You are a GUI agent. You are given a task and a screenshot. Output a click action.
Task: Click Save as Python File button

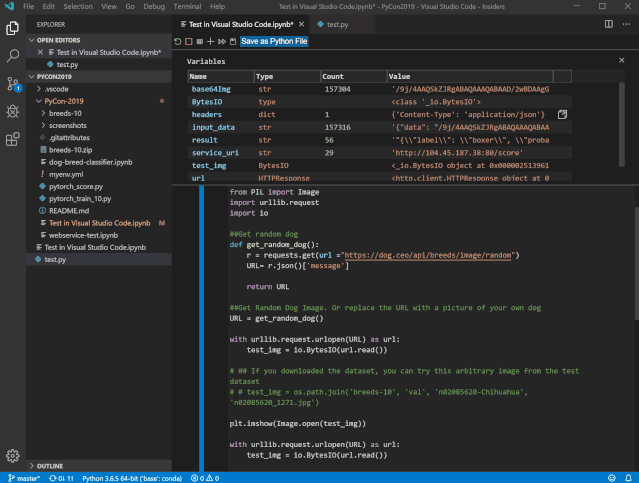pos(274,41)
